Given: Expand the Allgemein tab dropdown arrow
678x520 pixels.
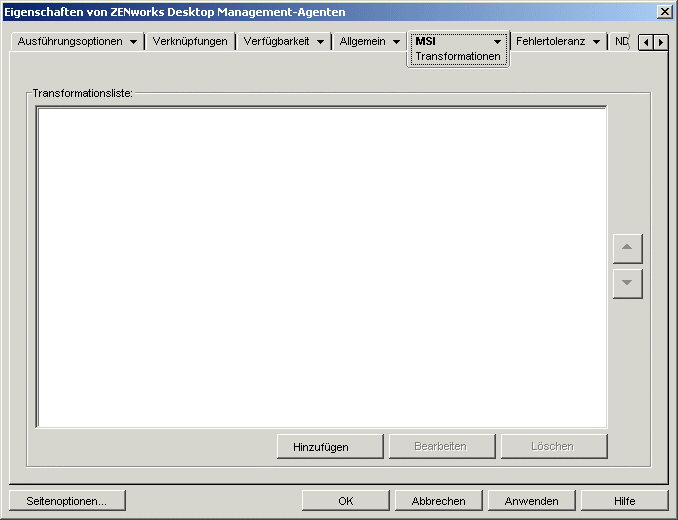Looking at the screenshot, I should 397,42.
